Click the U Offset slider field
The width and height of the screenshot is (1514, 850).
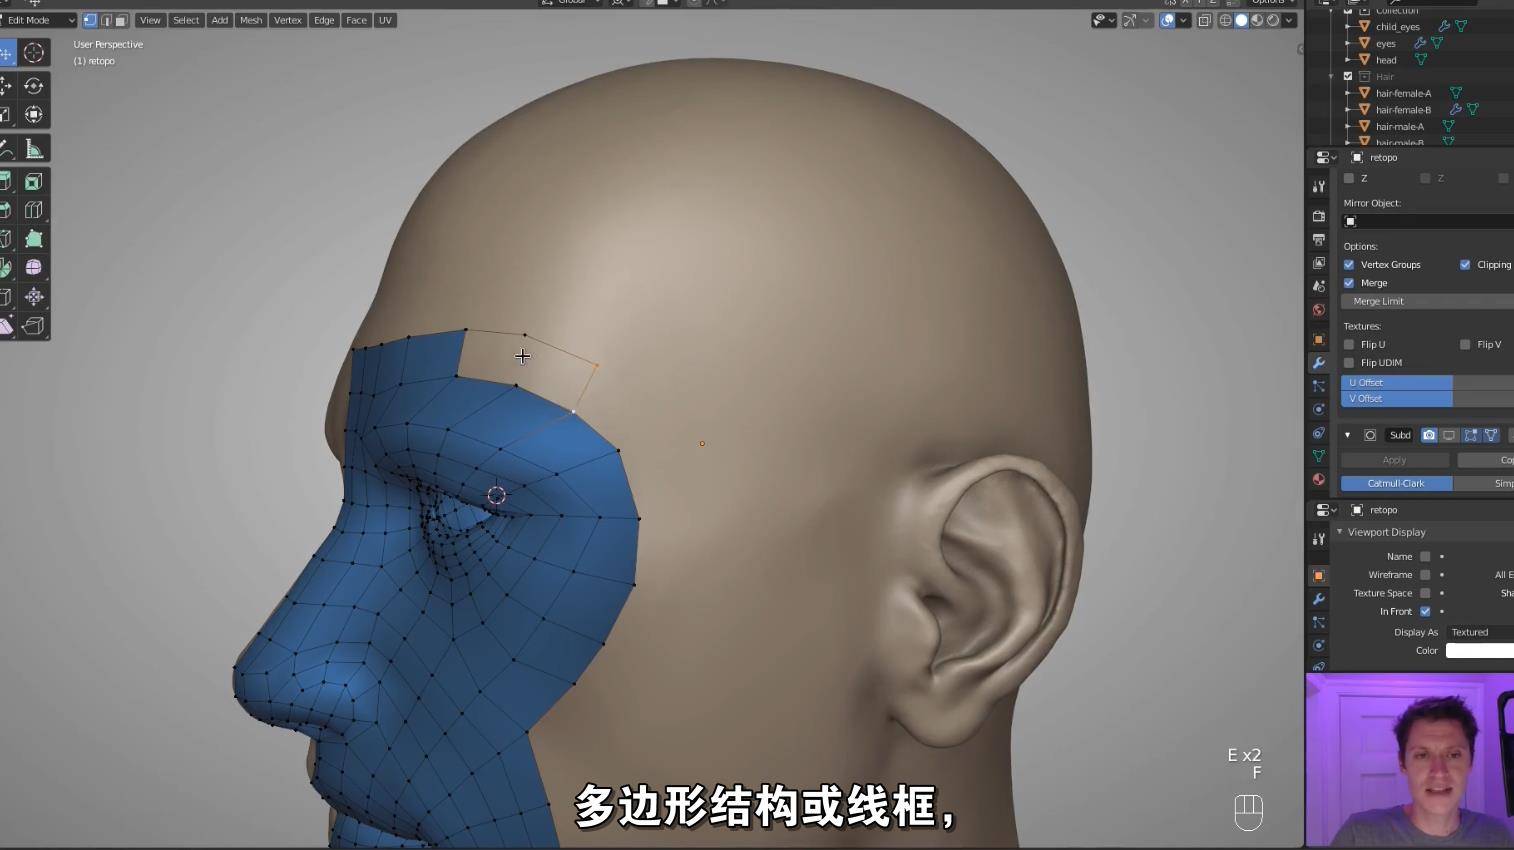[x=1427, y=383]
